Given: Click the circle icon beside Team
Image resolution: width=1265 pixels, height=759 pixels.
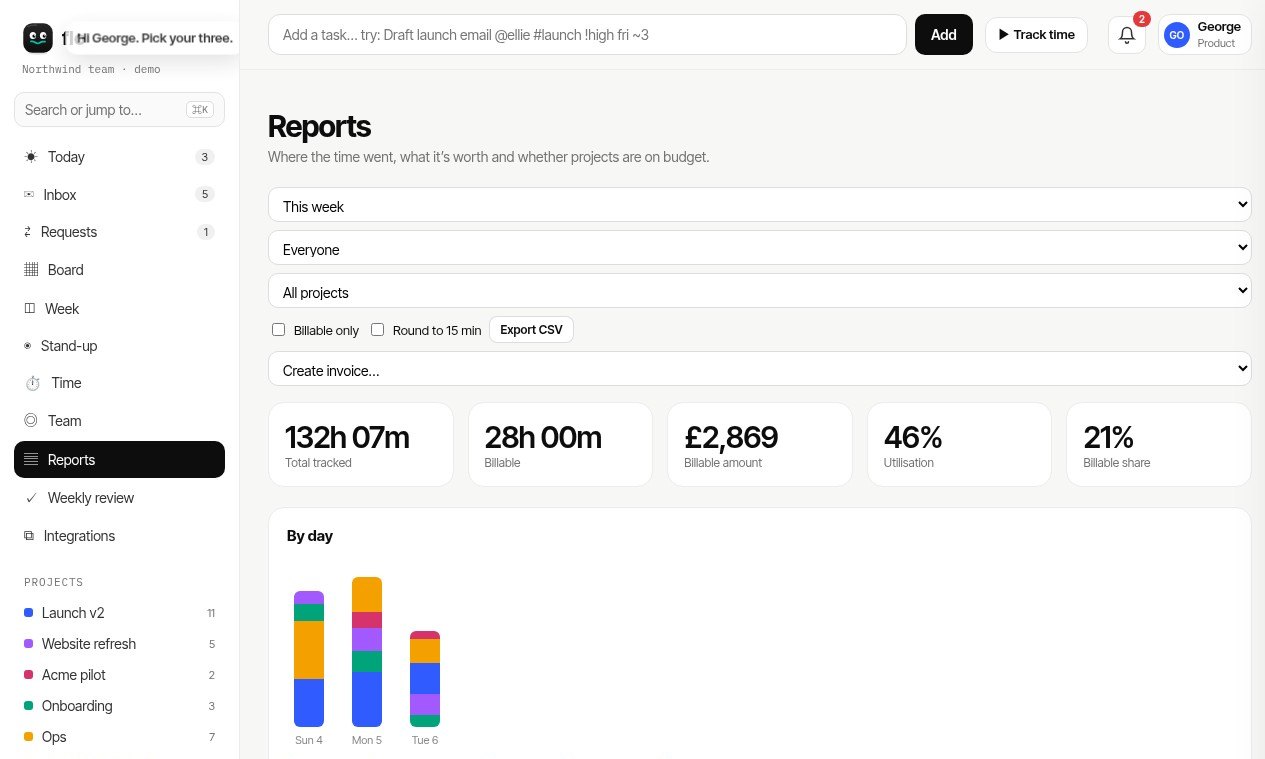Looking at the screenshot, I should 31,421.
